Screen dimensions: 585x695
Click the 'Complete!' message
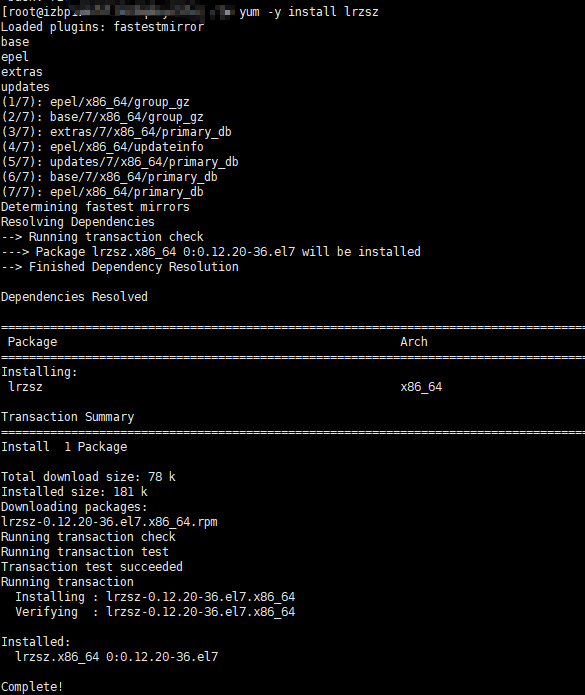point(32,687)
